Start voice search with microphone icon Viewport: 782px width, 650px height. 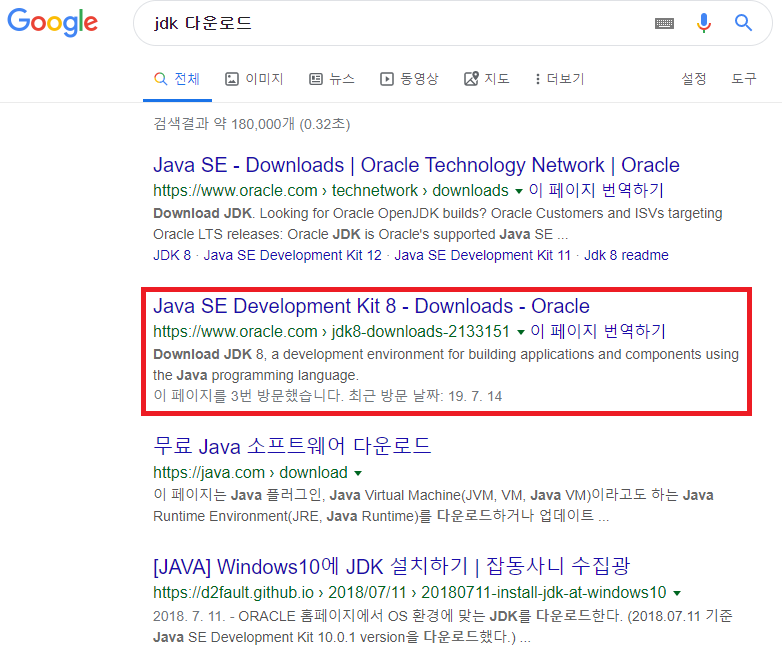[x=704, y=23]
